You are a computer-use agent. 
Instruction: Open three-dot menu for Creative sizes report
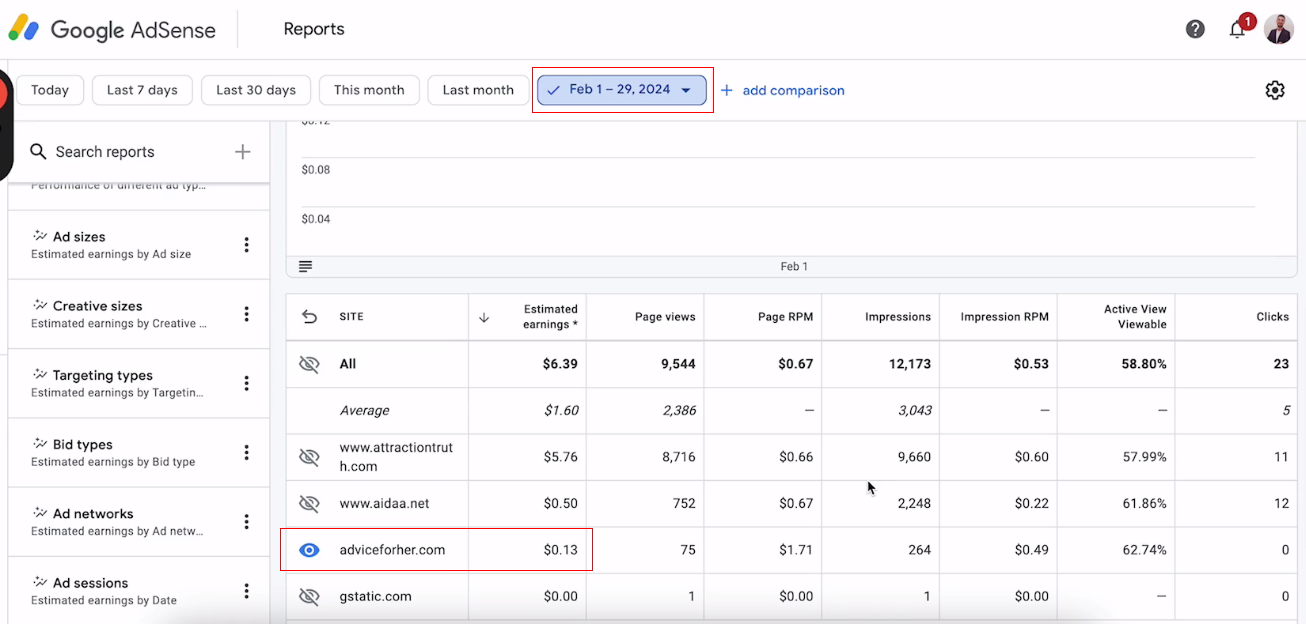coord(246,314)
